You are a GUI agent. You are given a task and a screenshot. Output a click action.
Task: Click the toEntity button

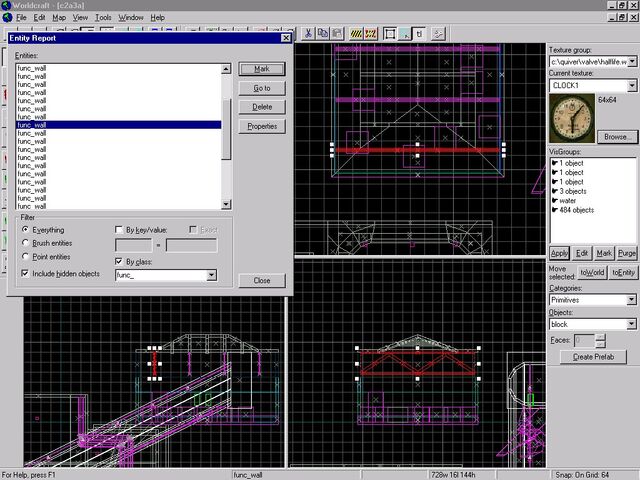coord(623,272)
